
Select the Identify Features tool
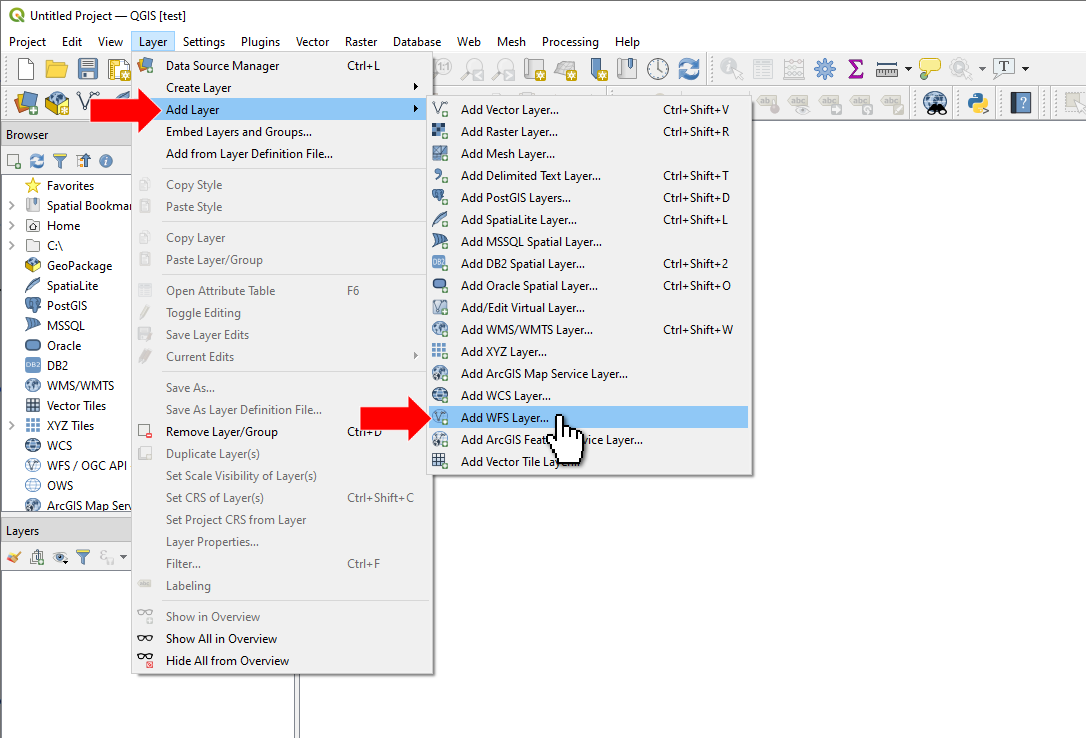[x=731, y=69]
